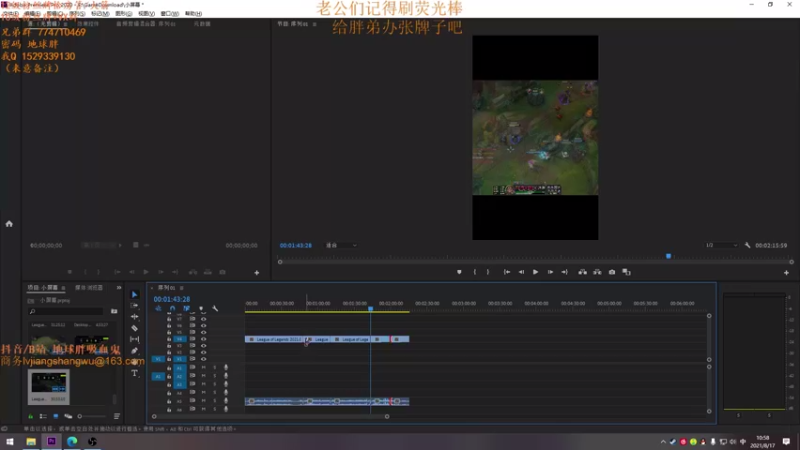Export frame with camera icon
Screen dimensions: 800x450
click(612, 272)
